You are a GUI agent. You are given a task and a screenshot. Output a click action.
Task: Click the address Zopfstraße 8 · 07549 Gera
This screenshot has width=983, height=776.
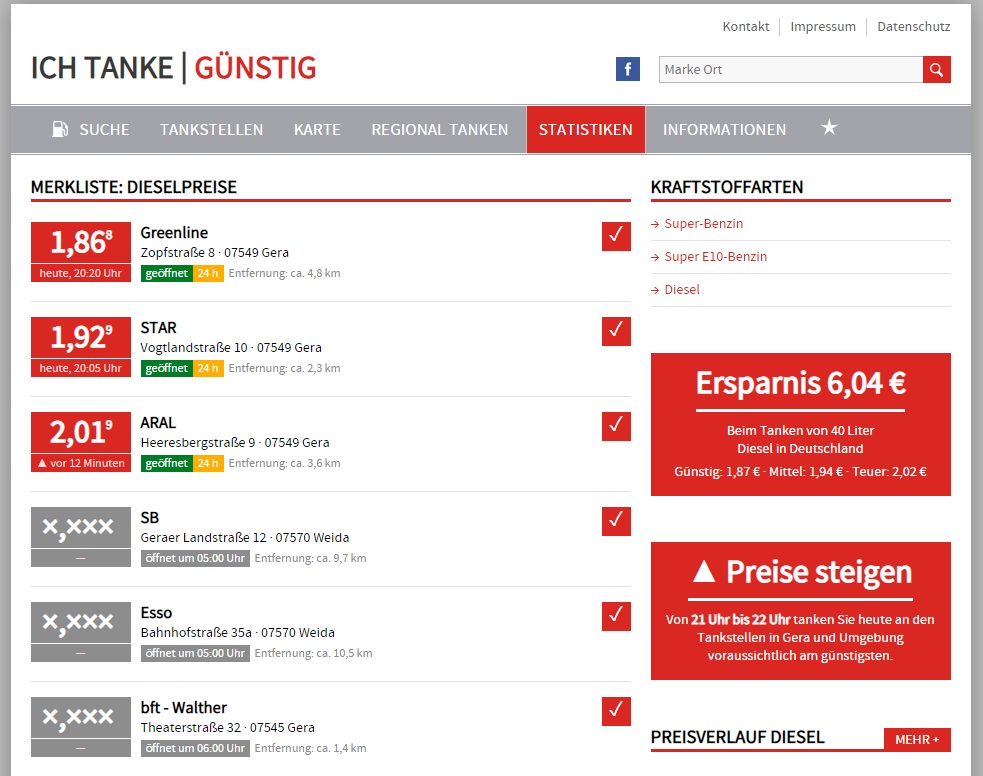(214, 253)
